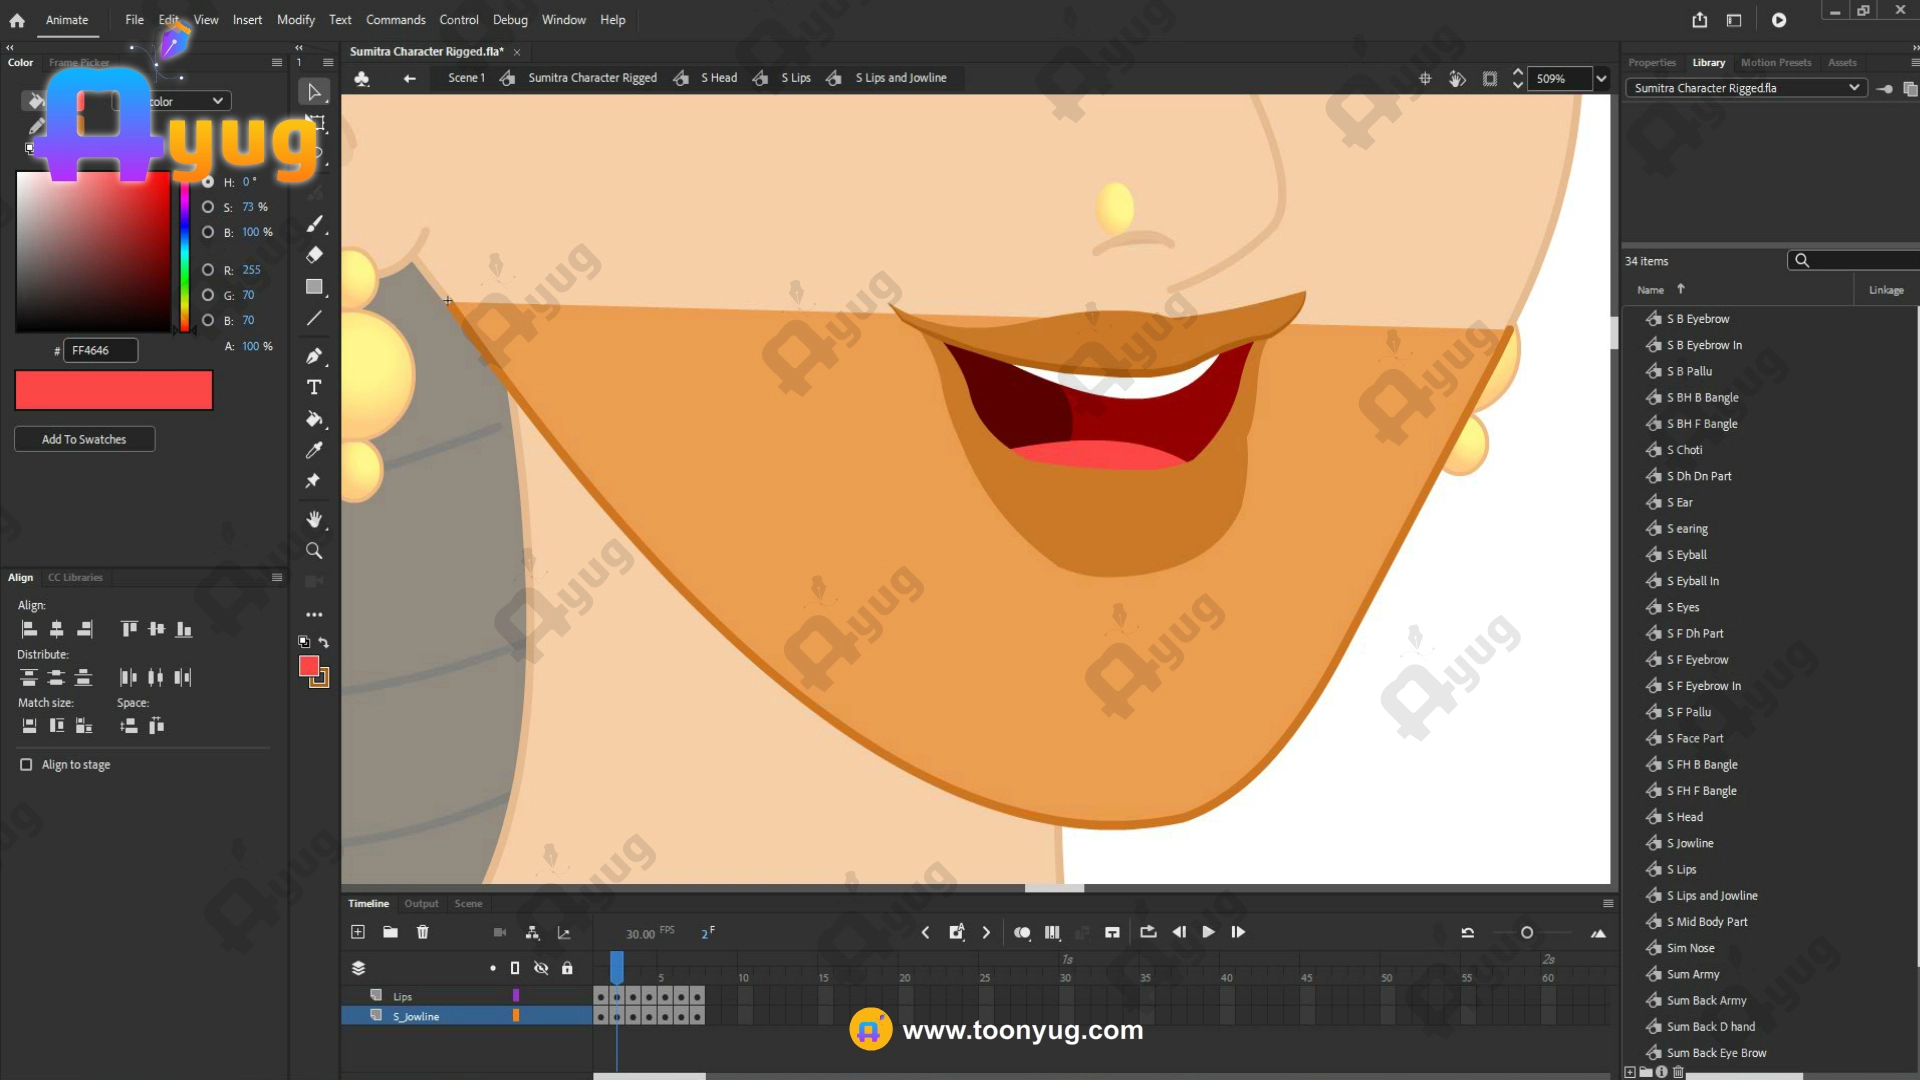Select the S Jowline library item
This screenshot has height=1080, width=1920.
pyautogui.click(x=1689, y=843)
